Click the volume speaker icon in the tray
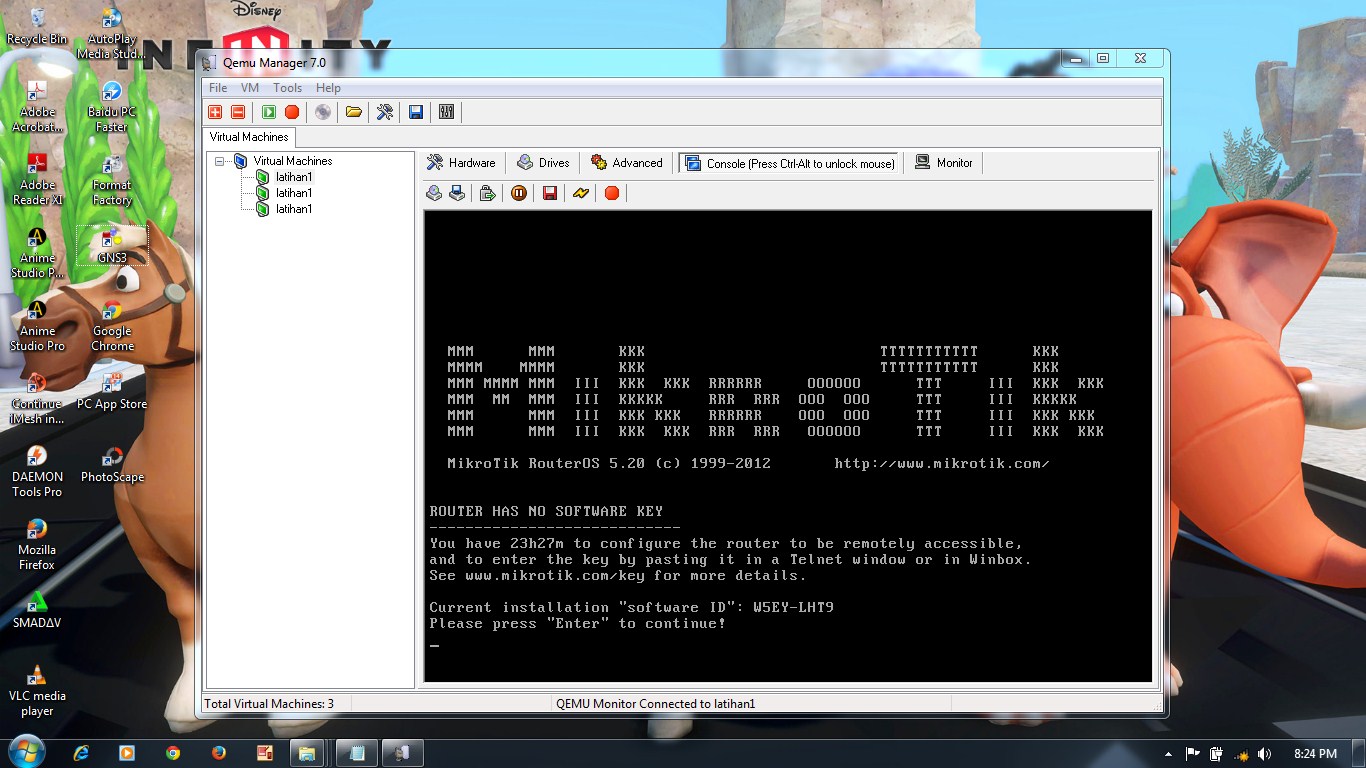The height and width of the screenshot is (768, 1366). [x=1264, y=753]
